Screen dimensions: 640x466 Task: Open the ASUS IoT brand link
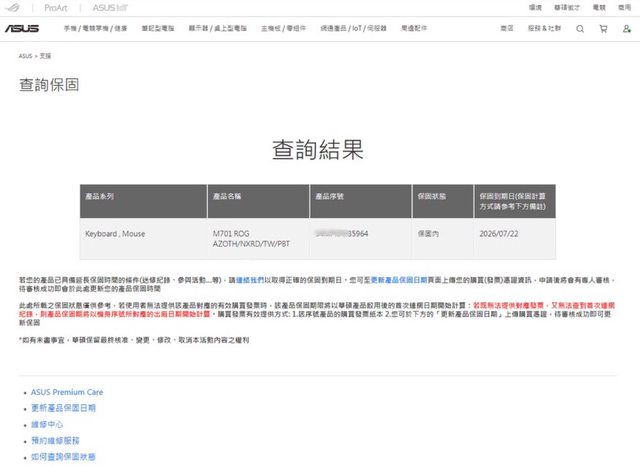pos(106,7)
